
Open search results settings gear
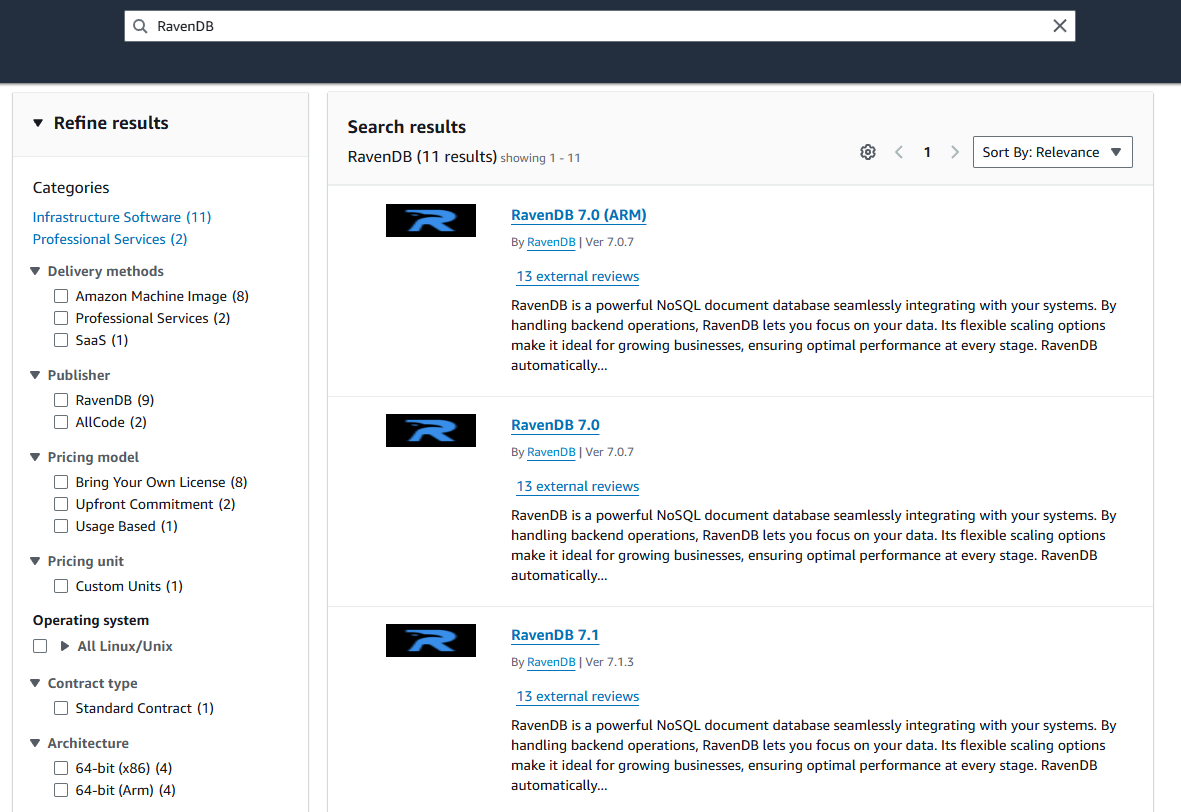tap(868, 152)
